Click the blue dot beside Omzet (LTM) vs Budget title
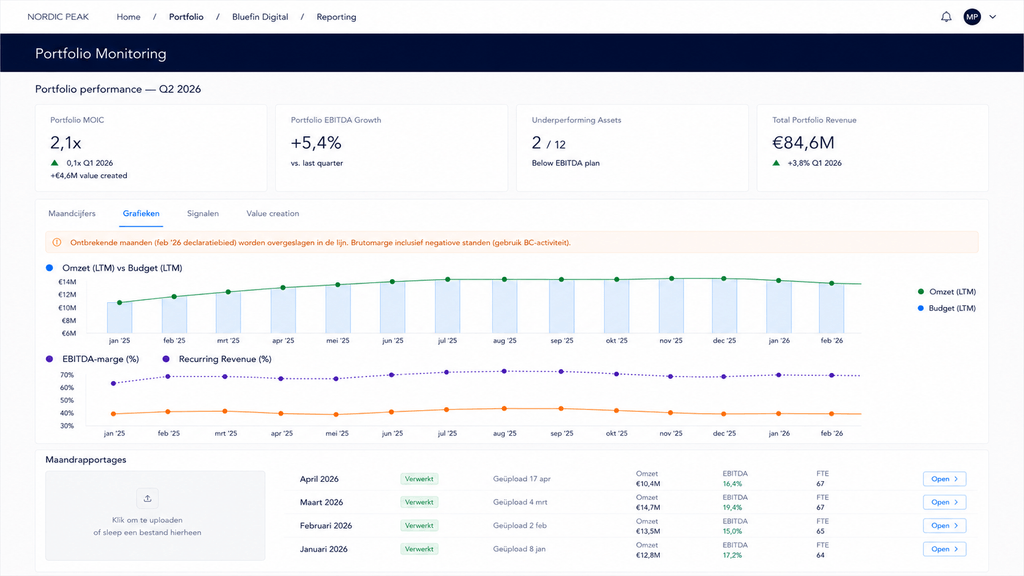The image size is (1024, 576). [x=50, y=268]
